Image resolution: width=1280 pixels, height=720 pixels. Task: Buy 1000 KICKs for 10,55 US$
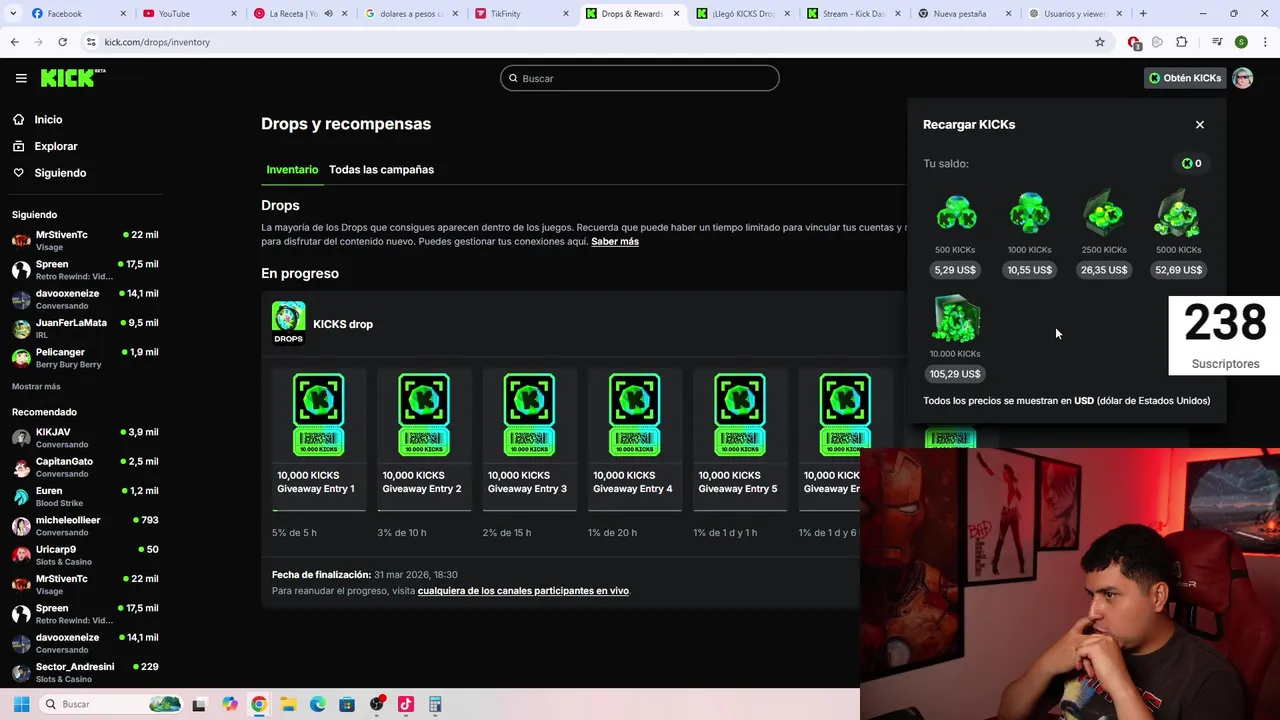coord(1030,270)
